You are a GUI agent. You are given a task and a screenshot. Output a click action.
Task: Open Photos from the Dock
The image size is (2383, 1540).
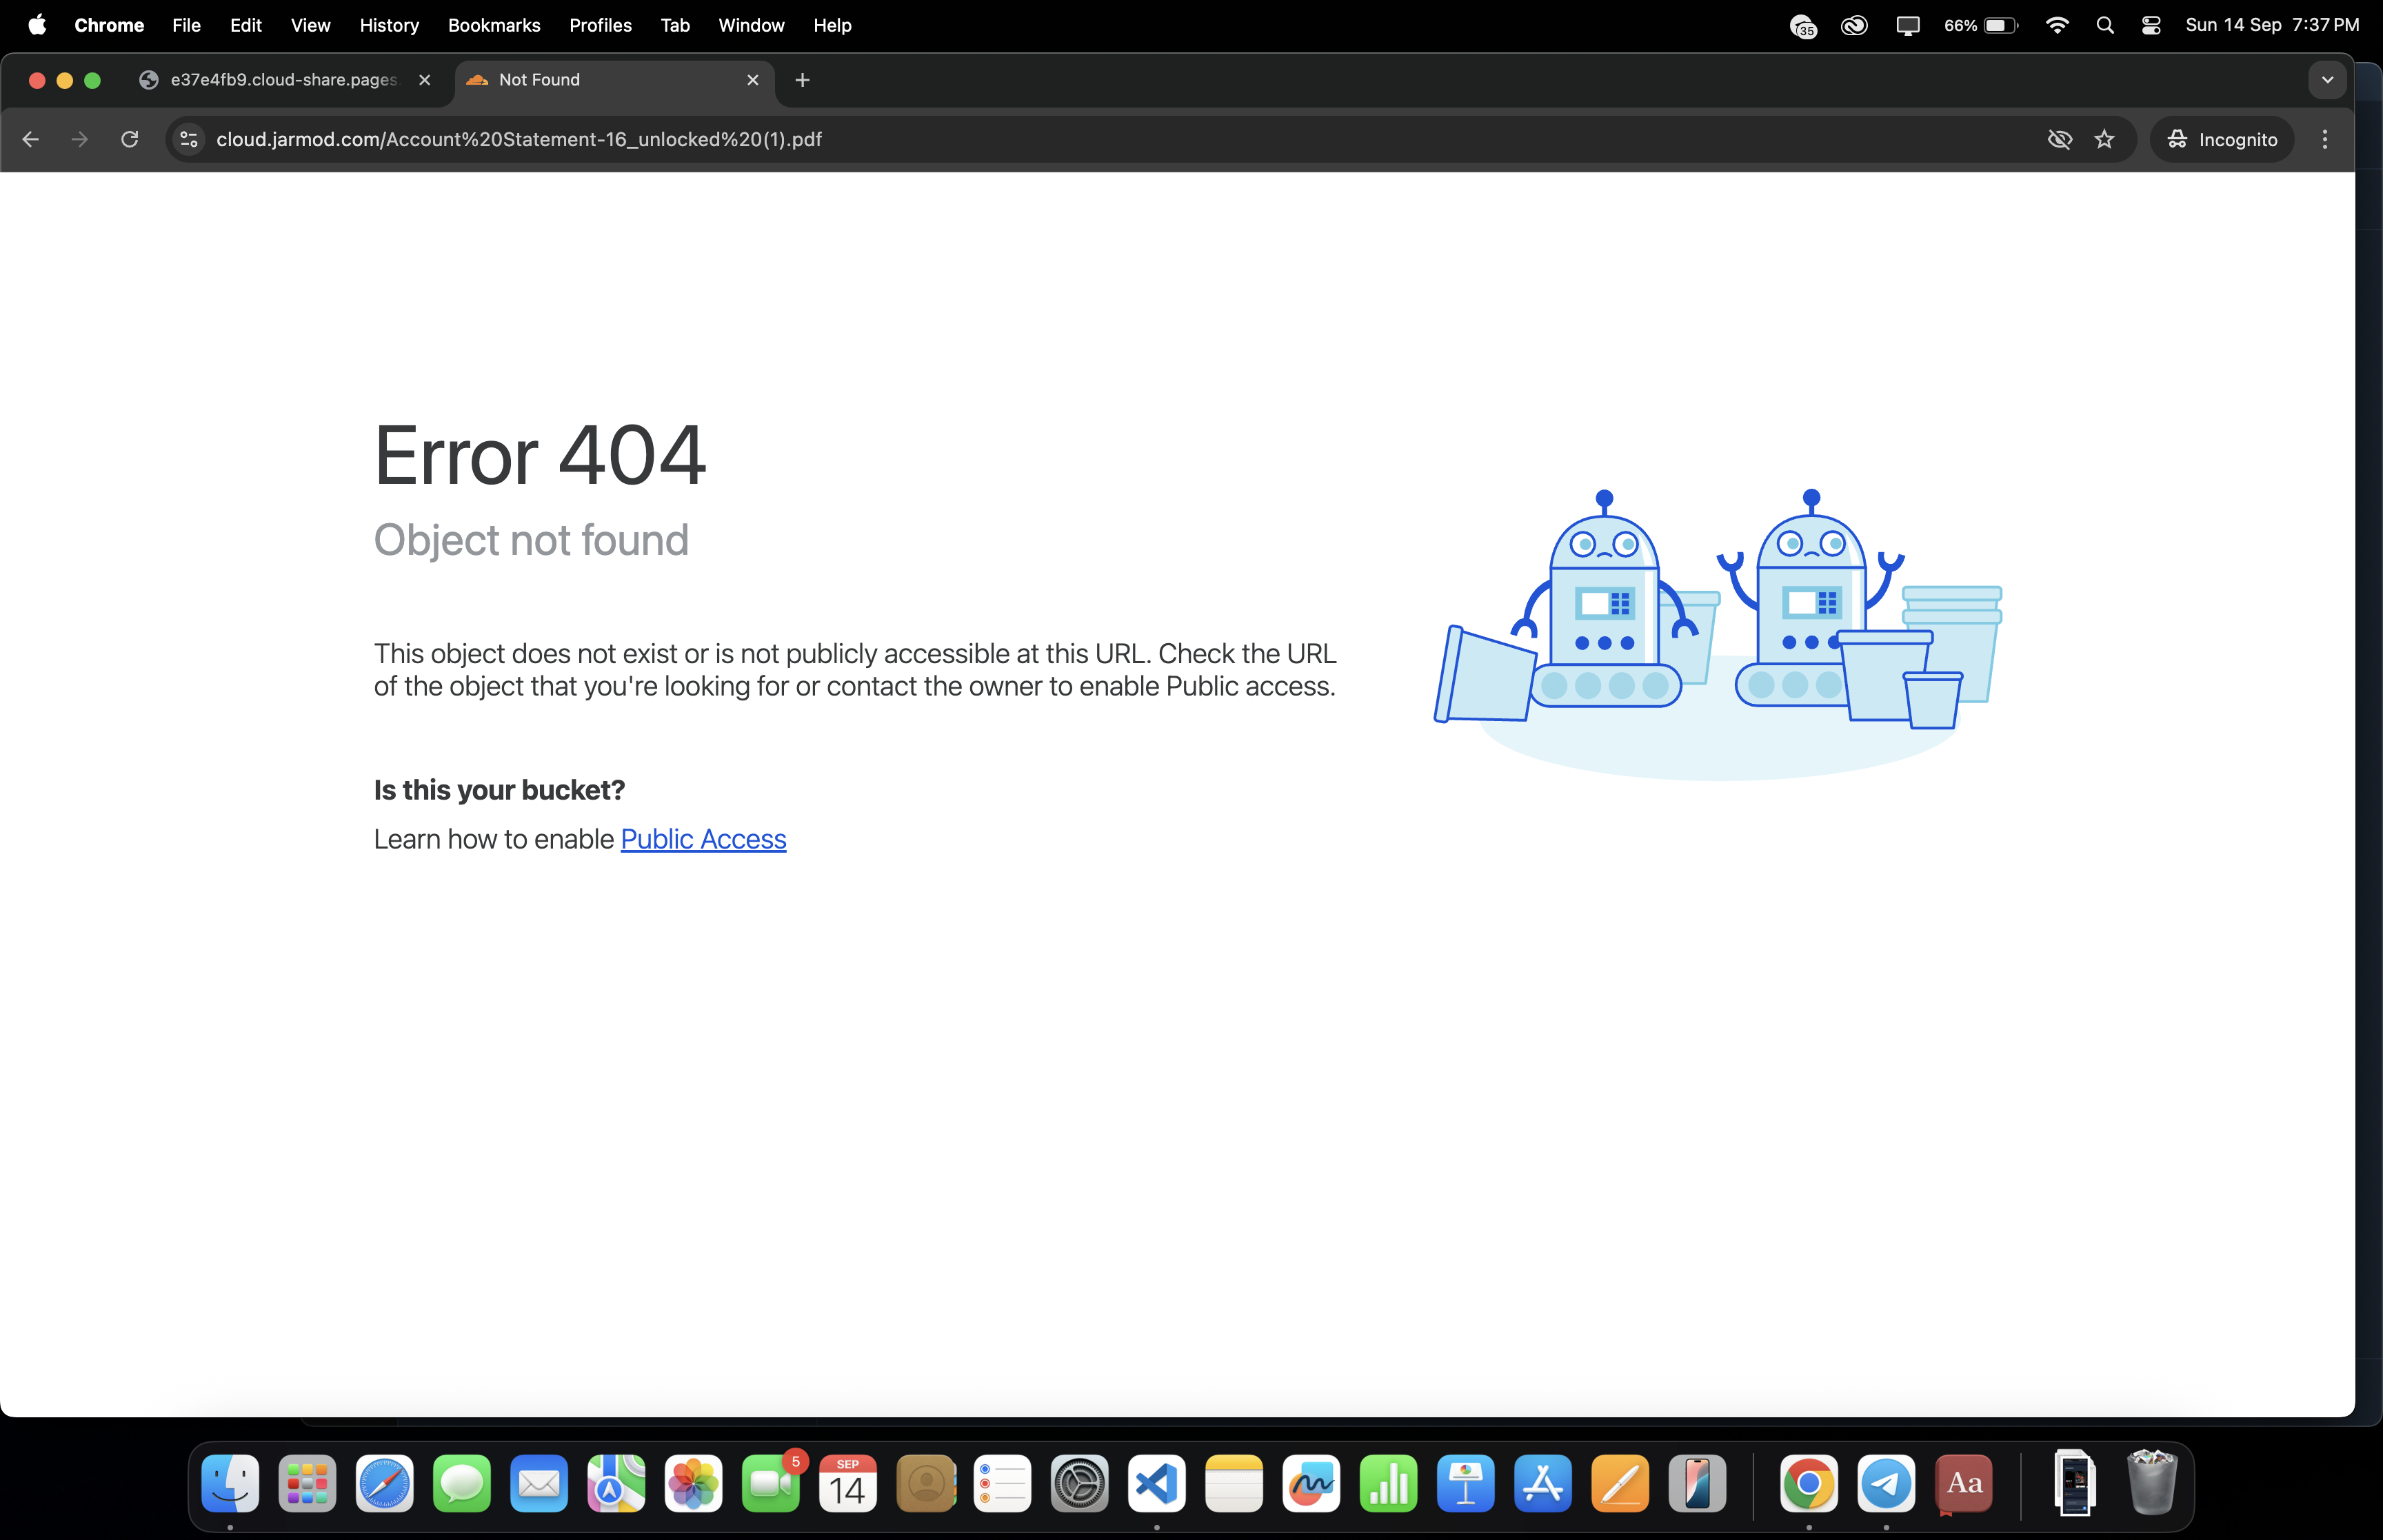click(x=693, y=1482)
